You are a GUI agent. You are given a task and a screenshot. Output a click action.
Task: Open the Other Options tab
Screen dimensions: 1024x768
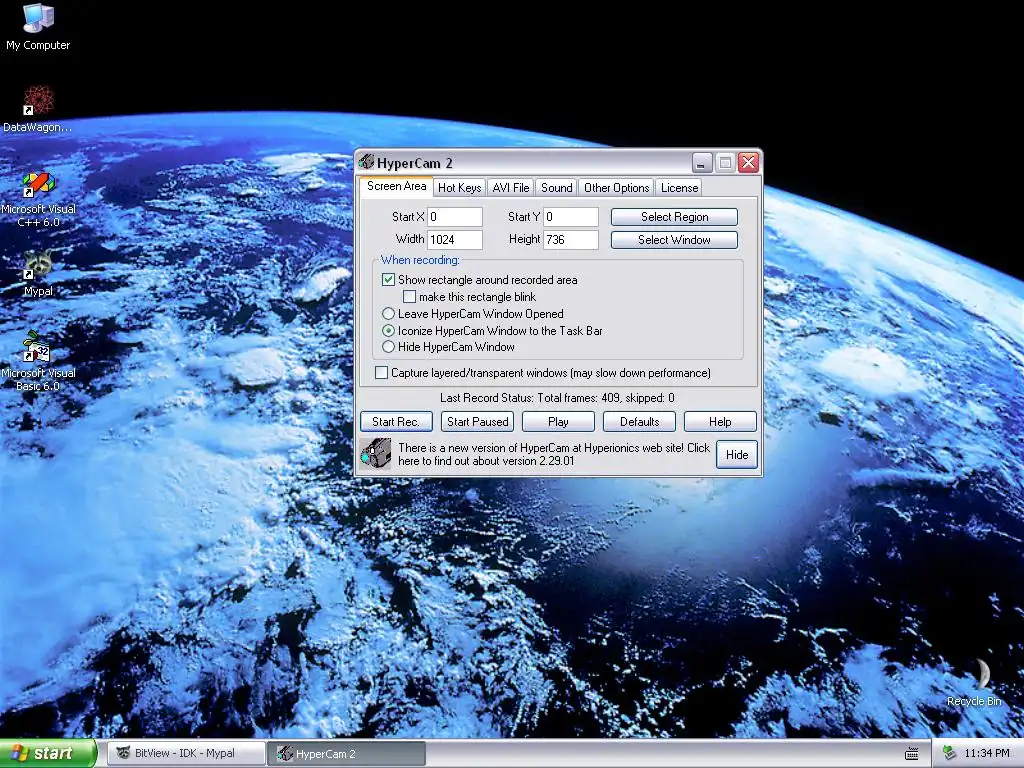616,187
